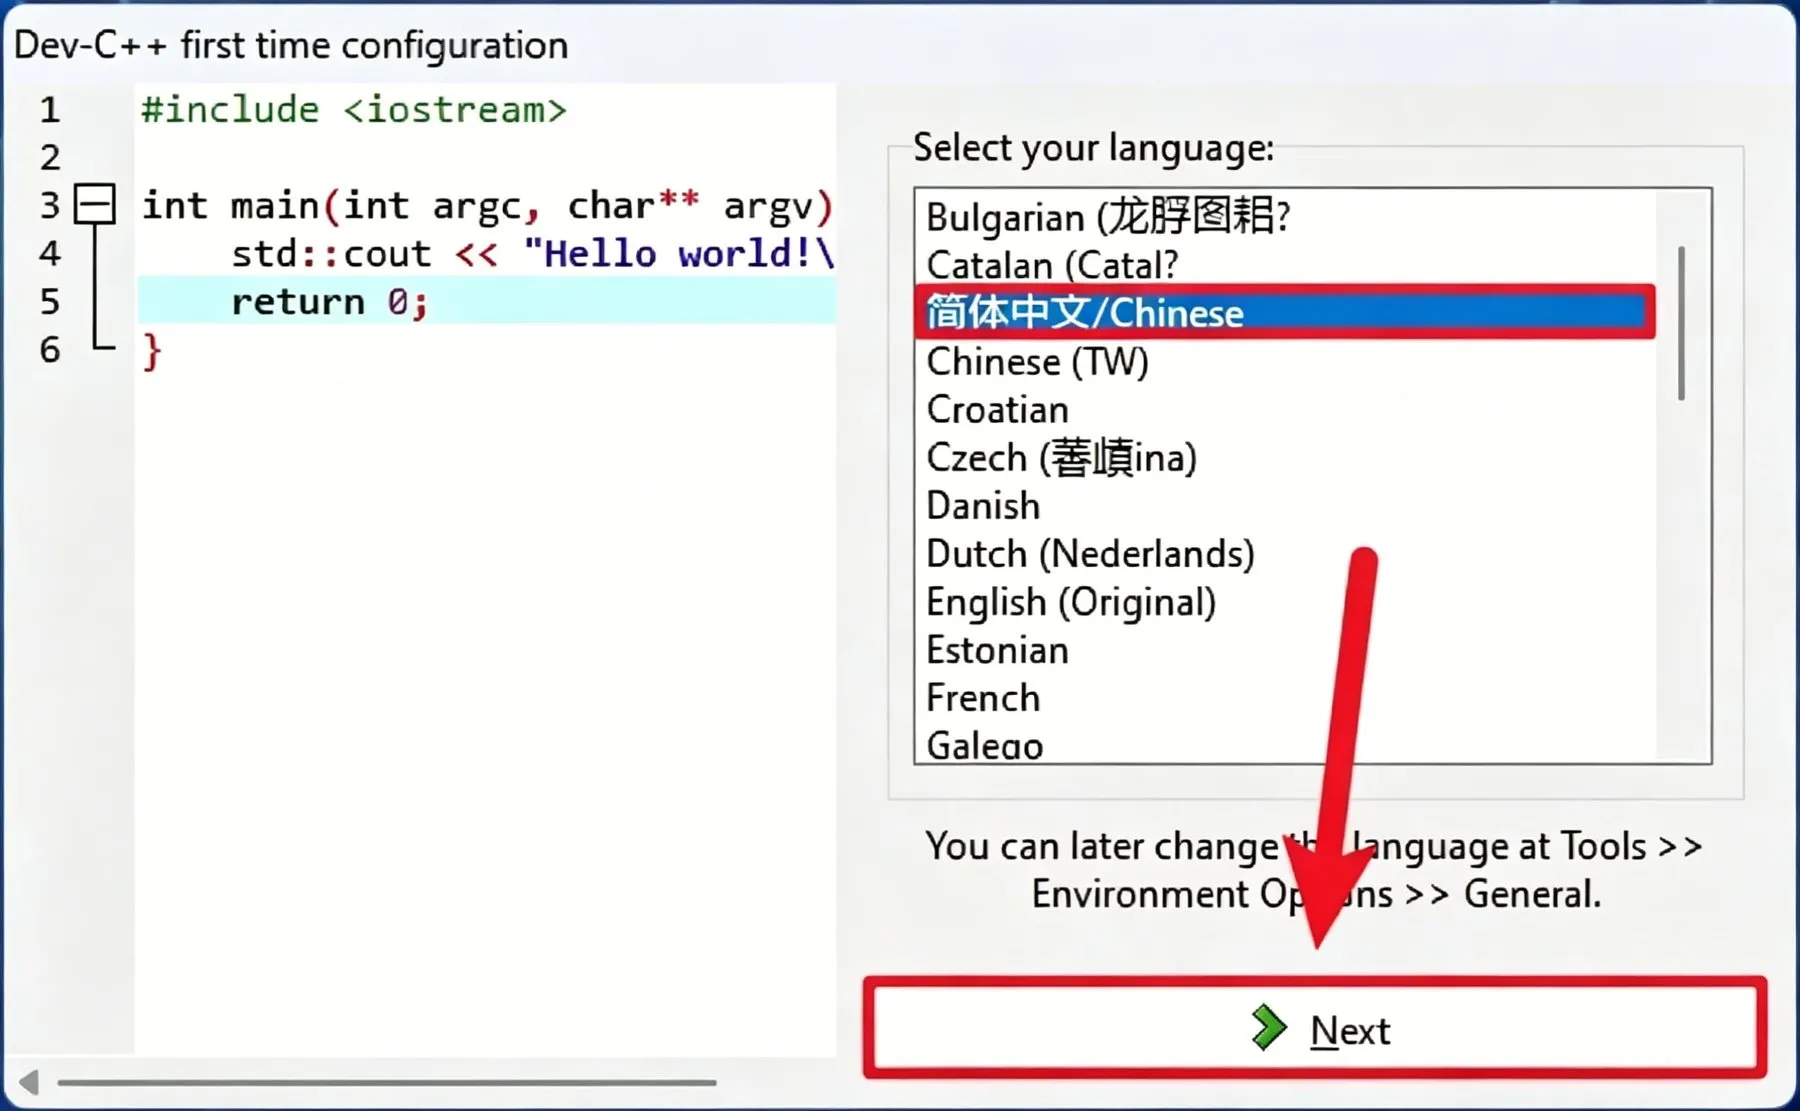
Task: Choose Chinese (TW) from the list
Action: click(1285, 361)
